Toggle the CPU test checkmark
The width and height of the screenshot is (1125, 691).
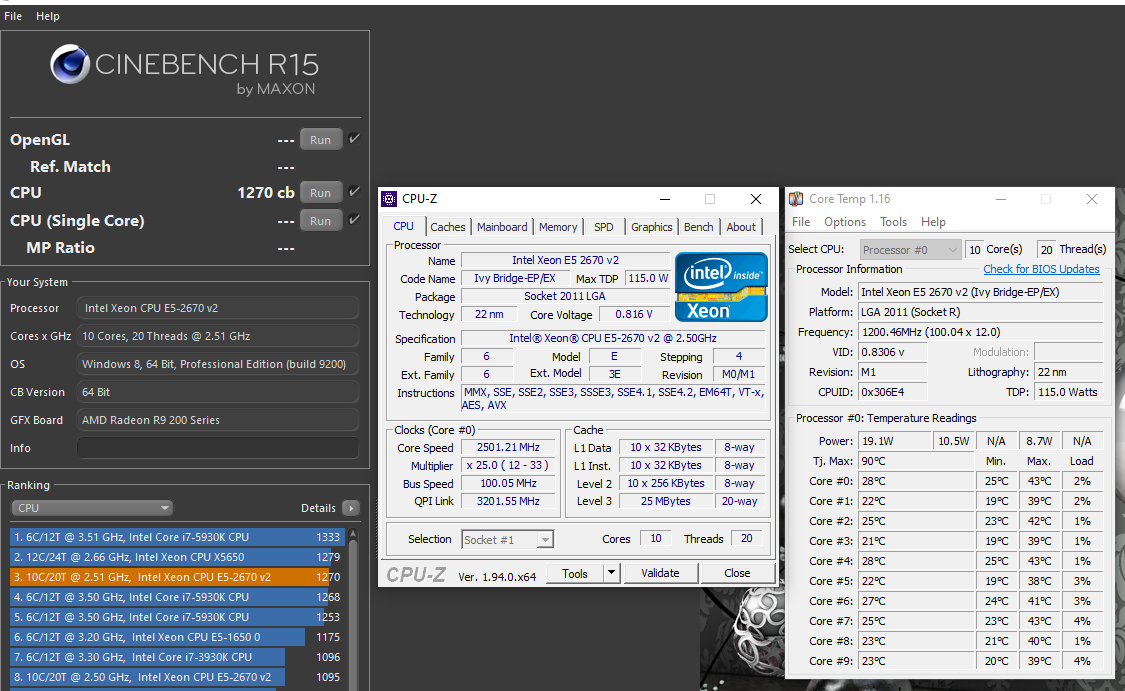[354, 192]
